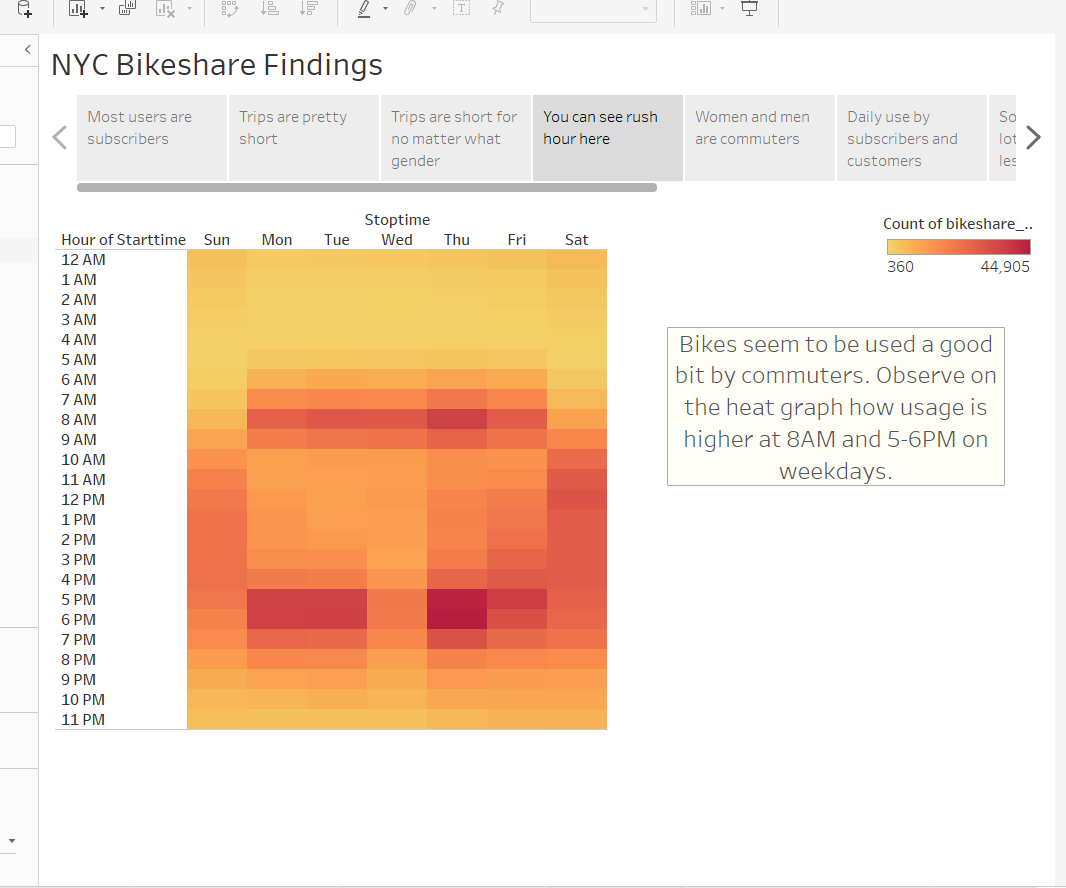Switch to the 'Trips are pretty short' story point
Image resolution: width=1066 pixels, height=888 pixels.
pyautogui.click(x=303, y=138)
